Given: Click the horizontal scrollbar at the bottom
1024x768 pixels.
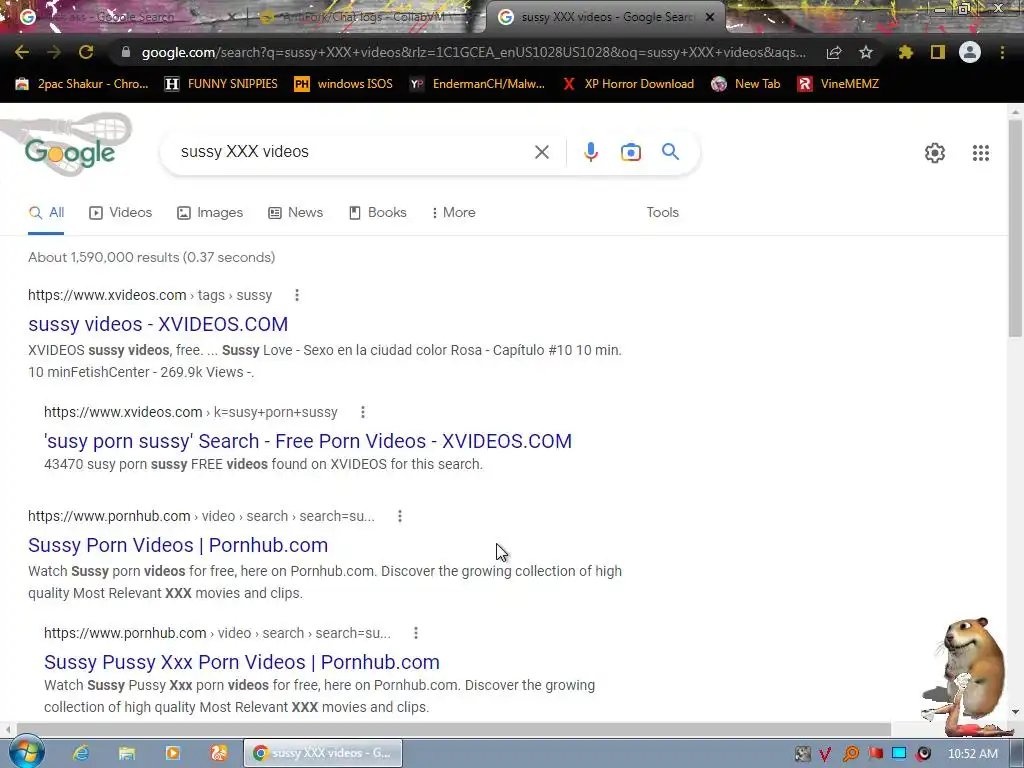Looking at the screenshot, I should click(454, 728).
